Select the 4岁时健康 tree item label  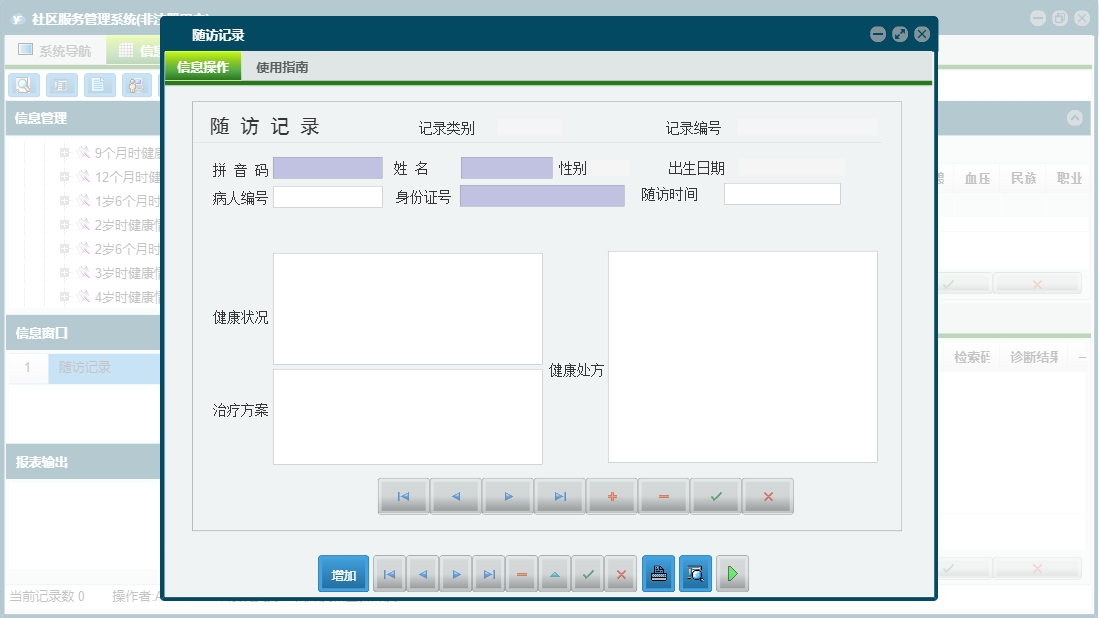coord(128,297)
